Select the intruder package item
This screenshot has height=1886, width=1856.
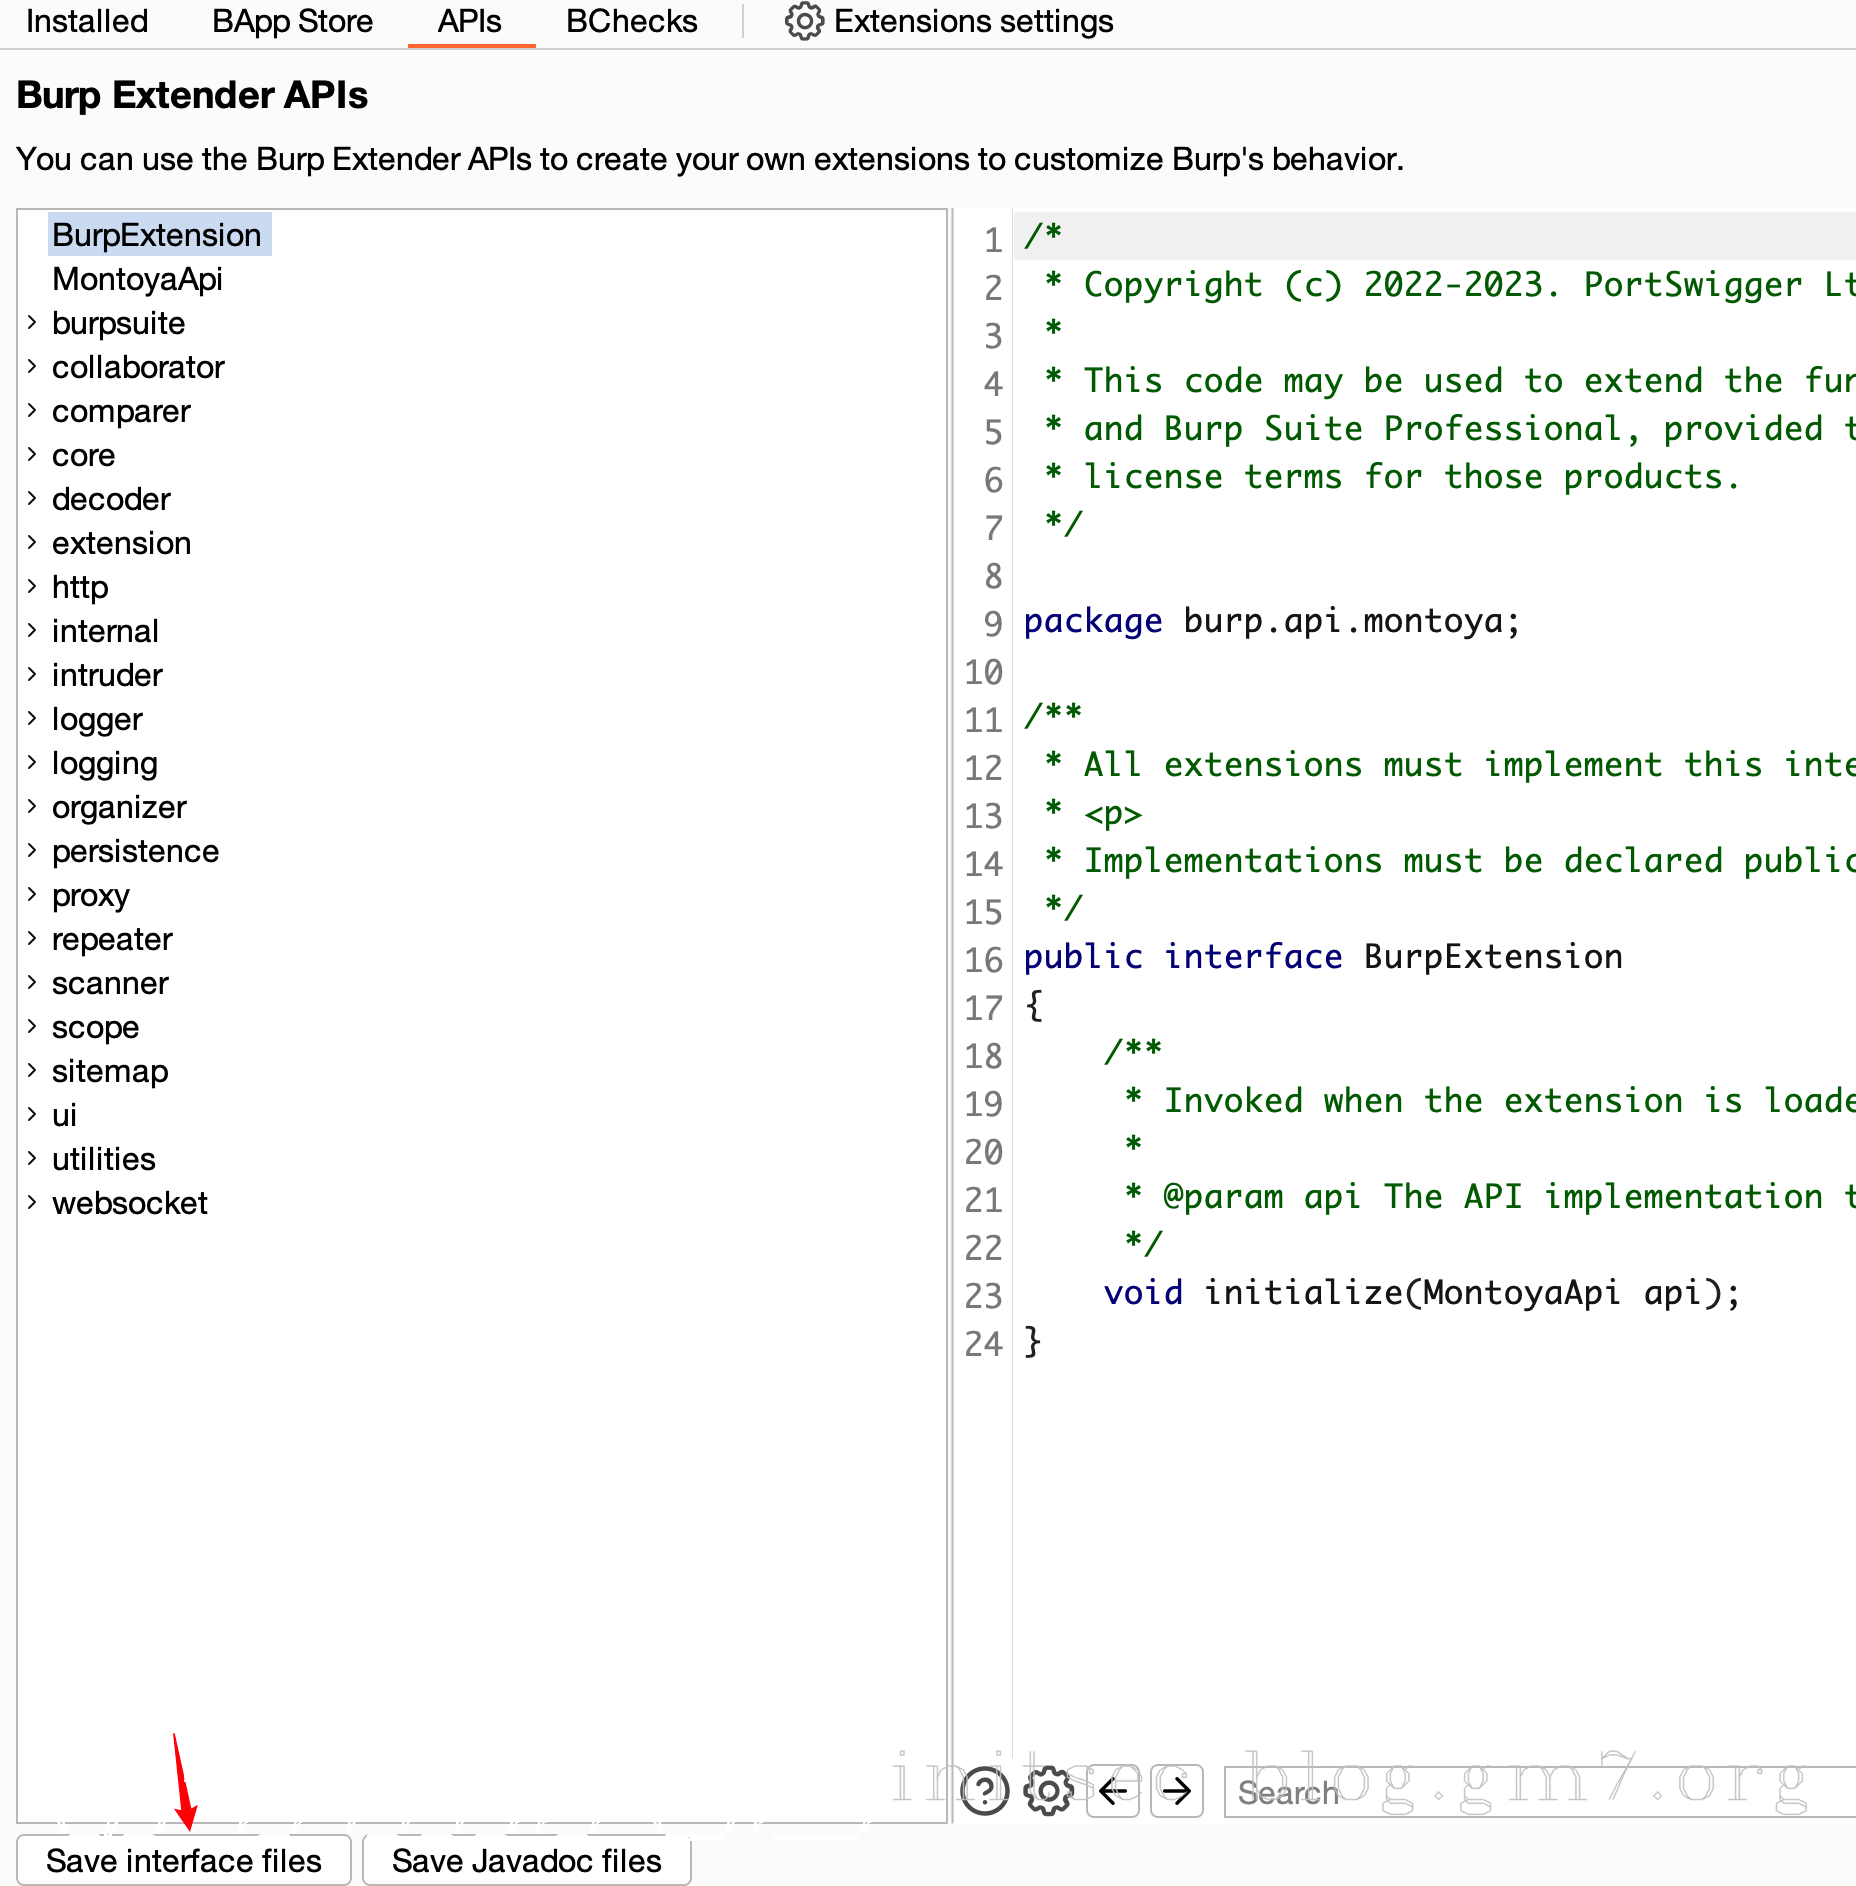107,675
